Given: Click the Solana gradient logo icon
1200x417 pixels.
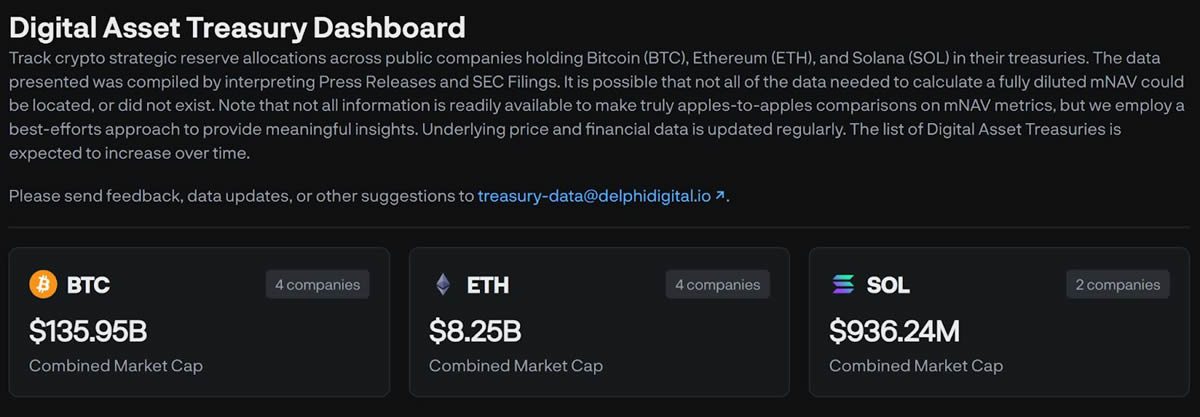Looking at the screenshot, I should click(843, 285).
